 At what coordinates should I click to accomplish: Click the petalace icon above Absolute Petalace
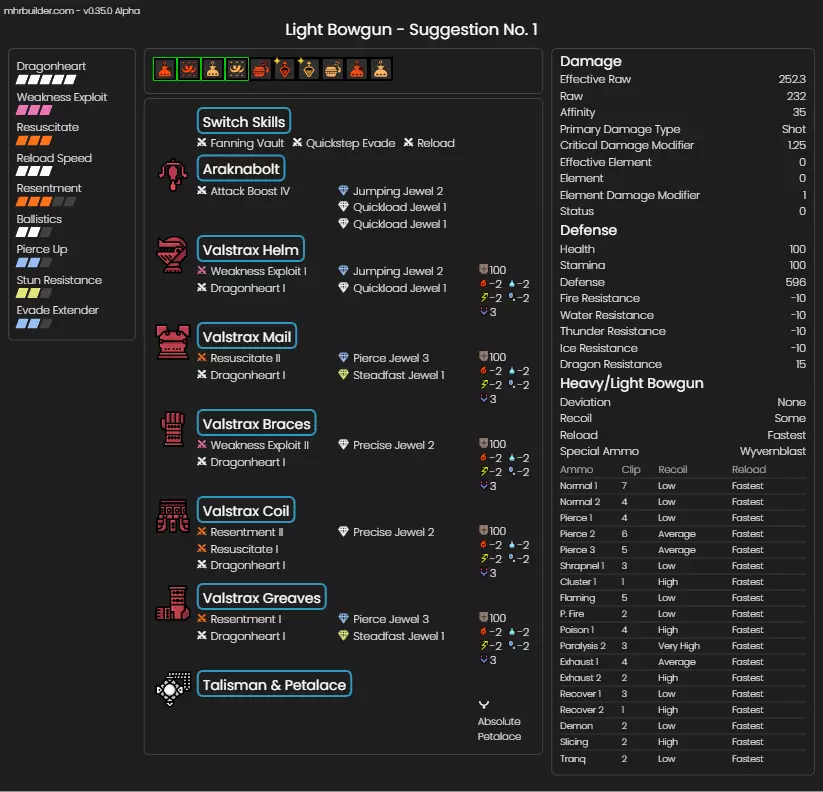pos(484,704)
